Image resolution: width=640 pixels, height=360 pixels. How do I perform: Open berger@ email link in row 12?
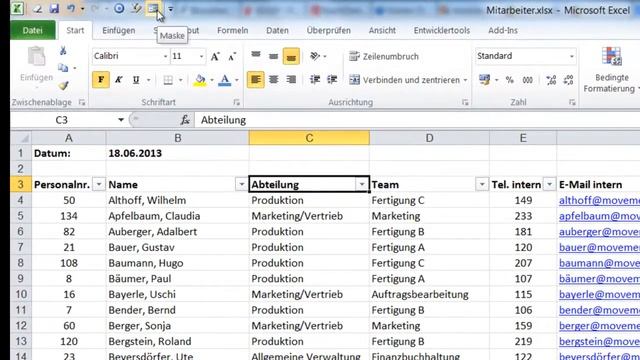(x=599, y=326)
